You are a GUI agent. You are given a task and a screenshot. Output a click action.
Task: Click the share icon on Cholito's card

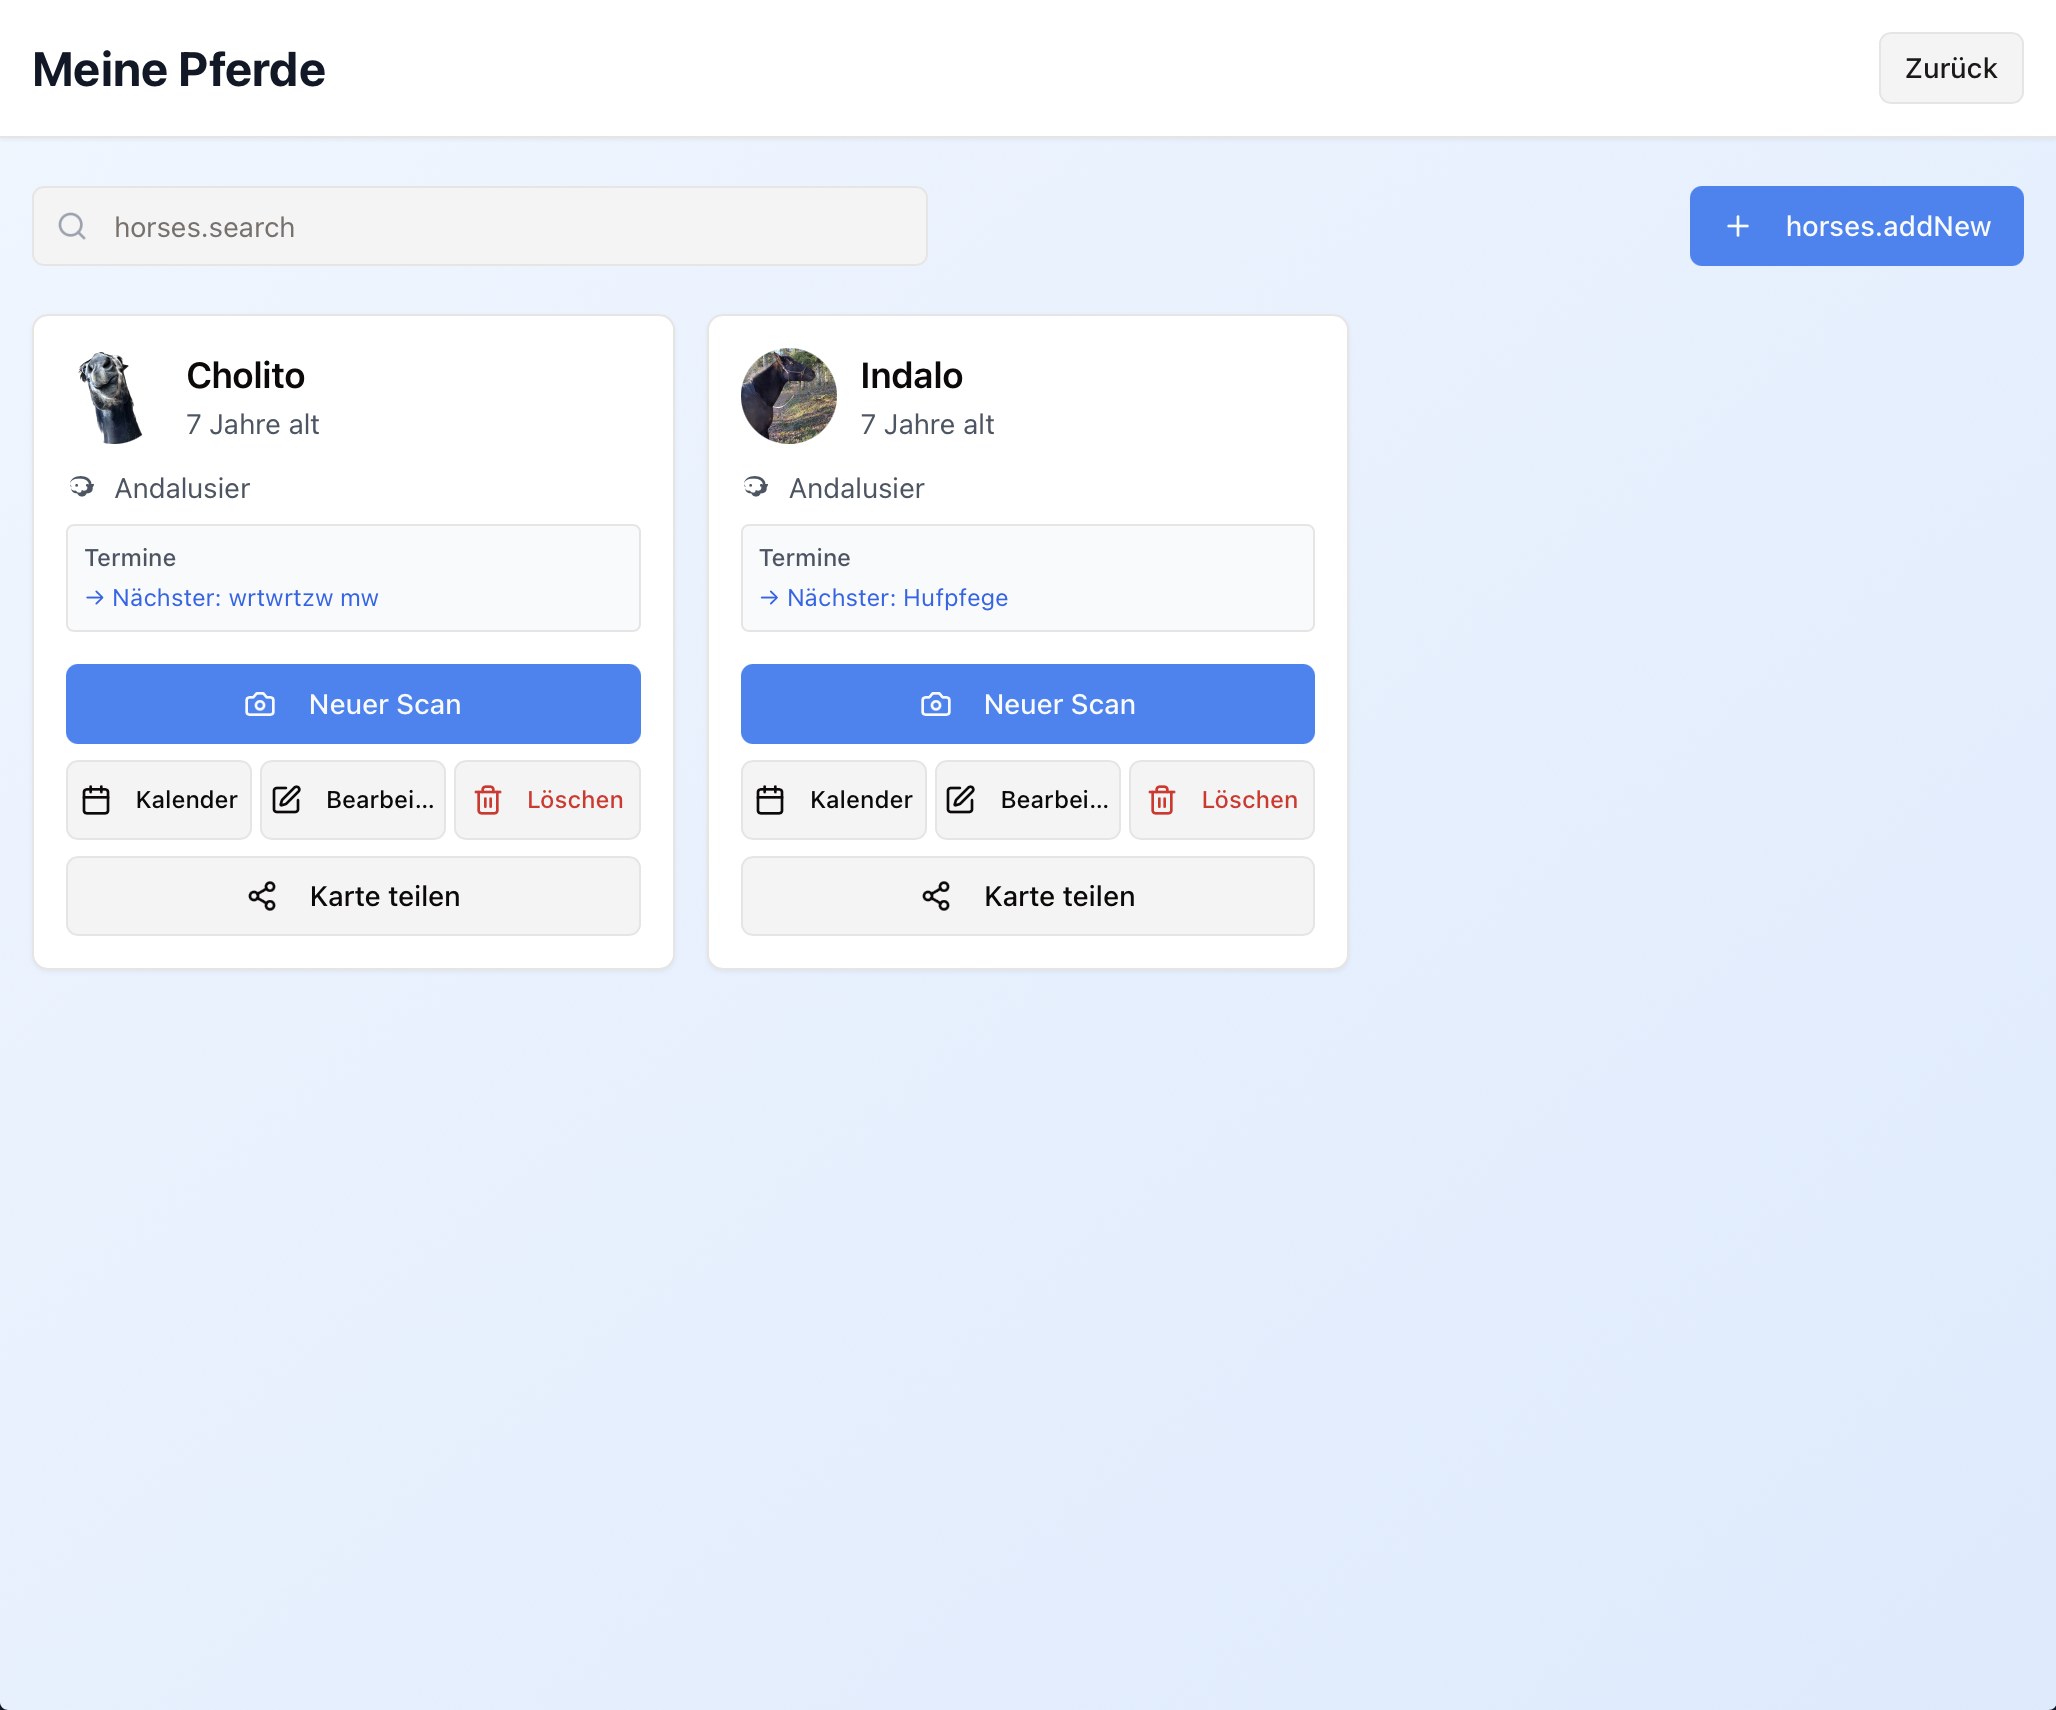tap(262, 896)
